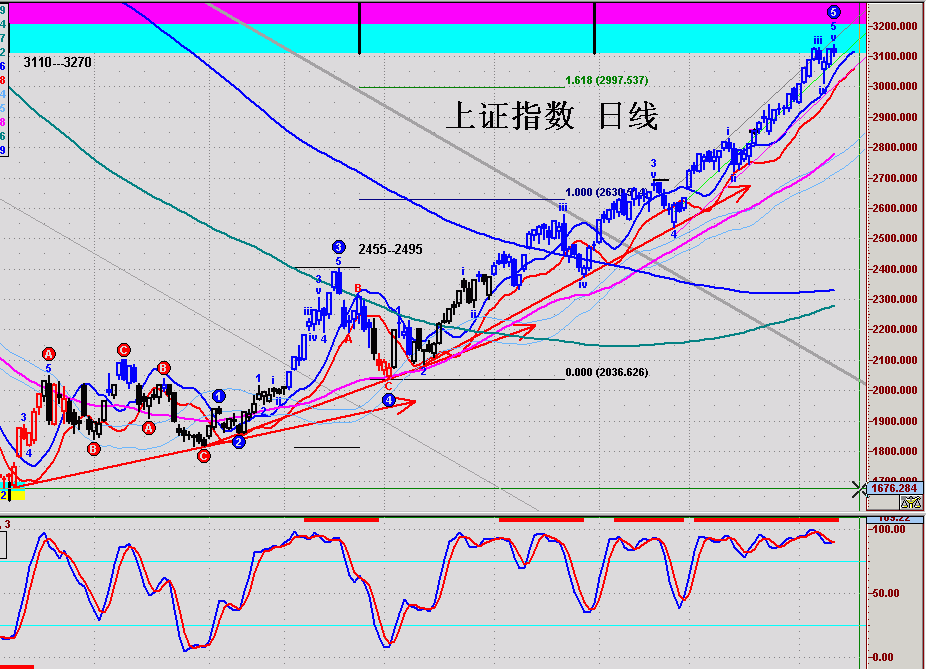Click the 2900.000 price axis label

tap(894, 117)
